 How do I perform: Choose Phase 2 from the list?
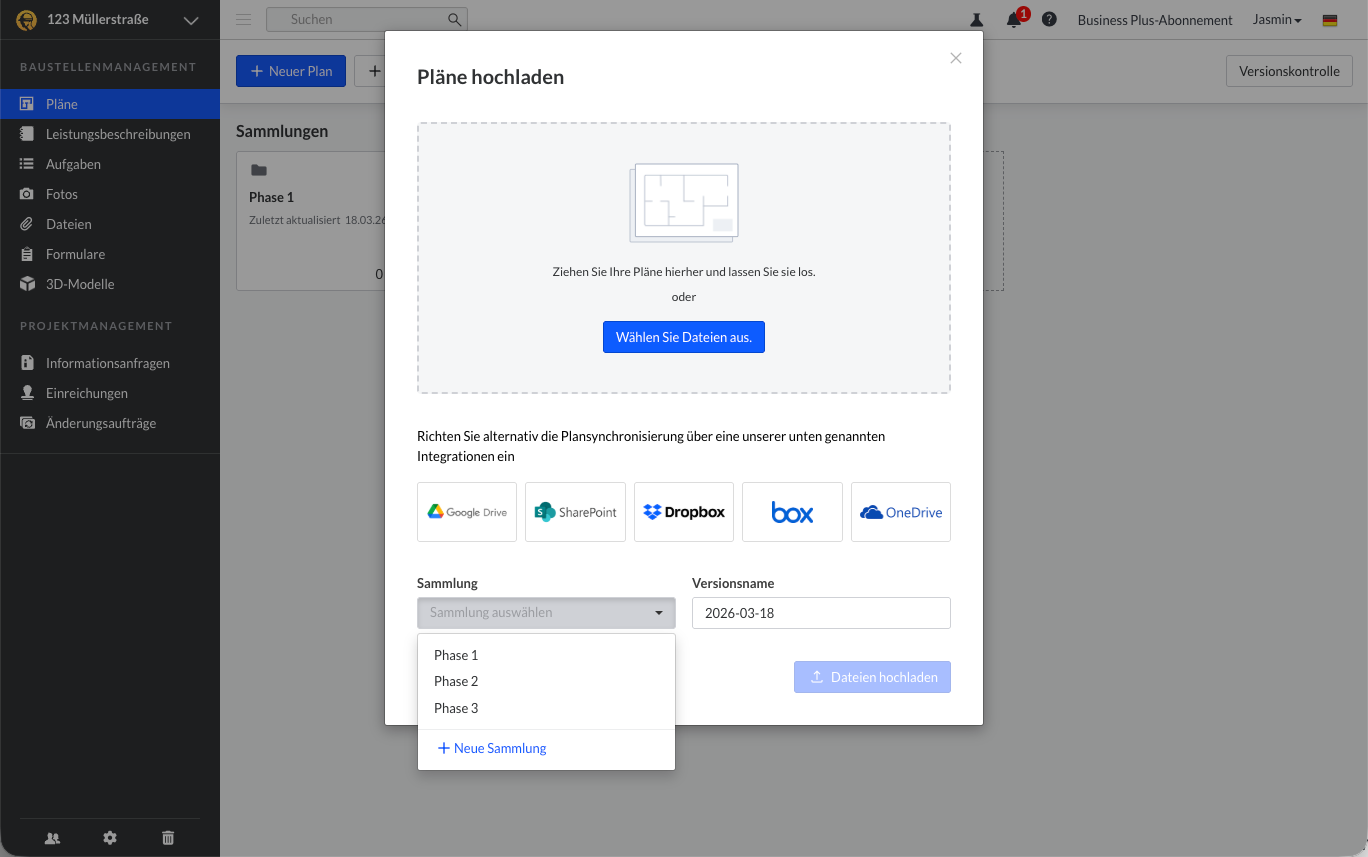pos(456,681)
